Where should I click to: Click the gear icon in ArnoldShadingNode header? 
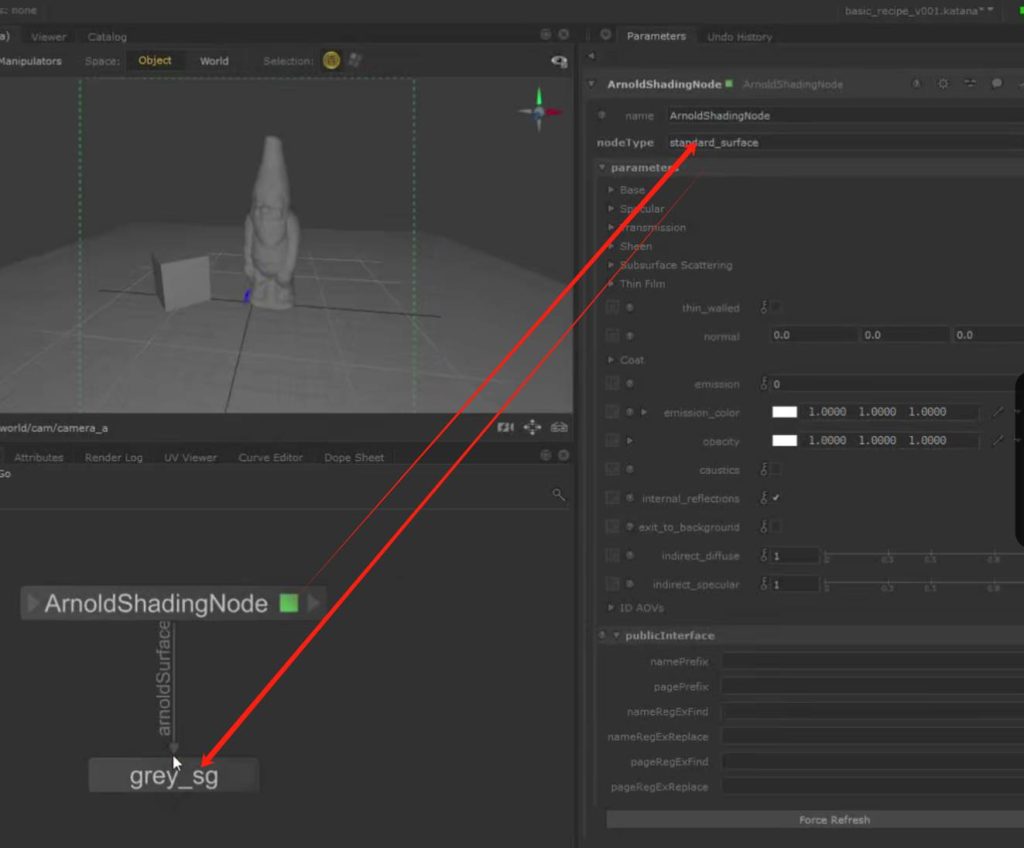pyautogui.click(x=943, y=85)
